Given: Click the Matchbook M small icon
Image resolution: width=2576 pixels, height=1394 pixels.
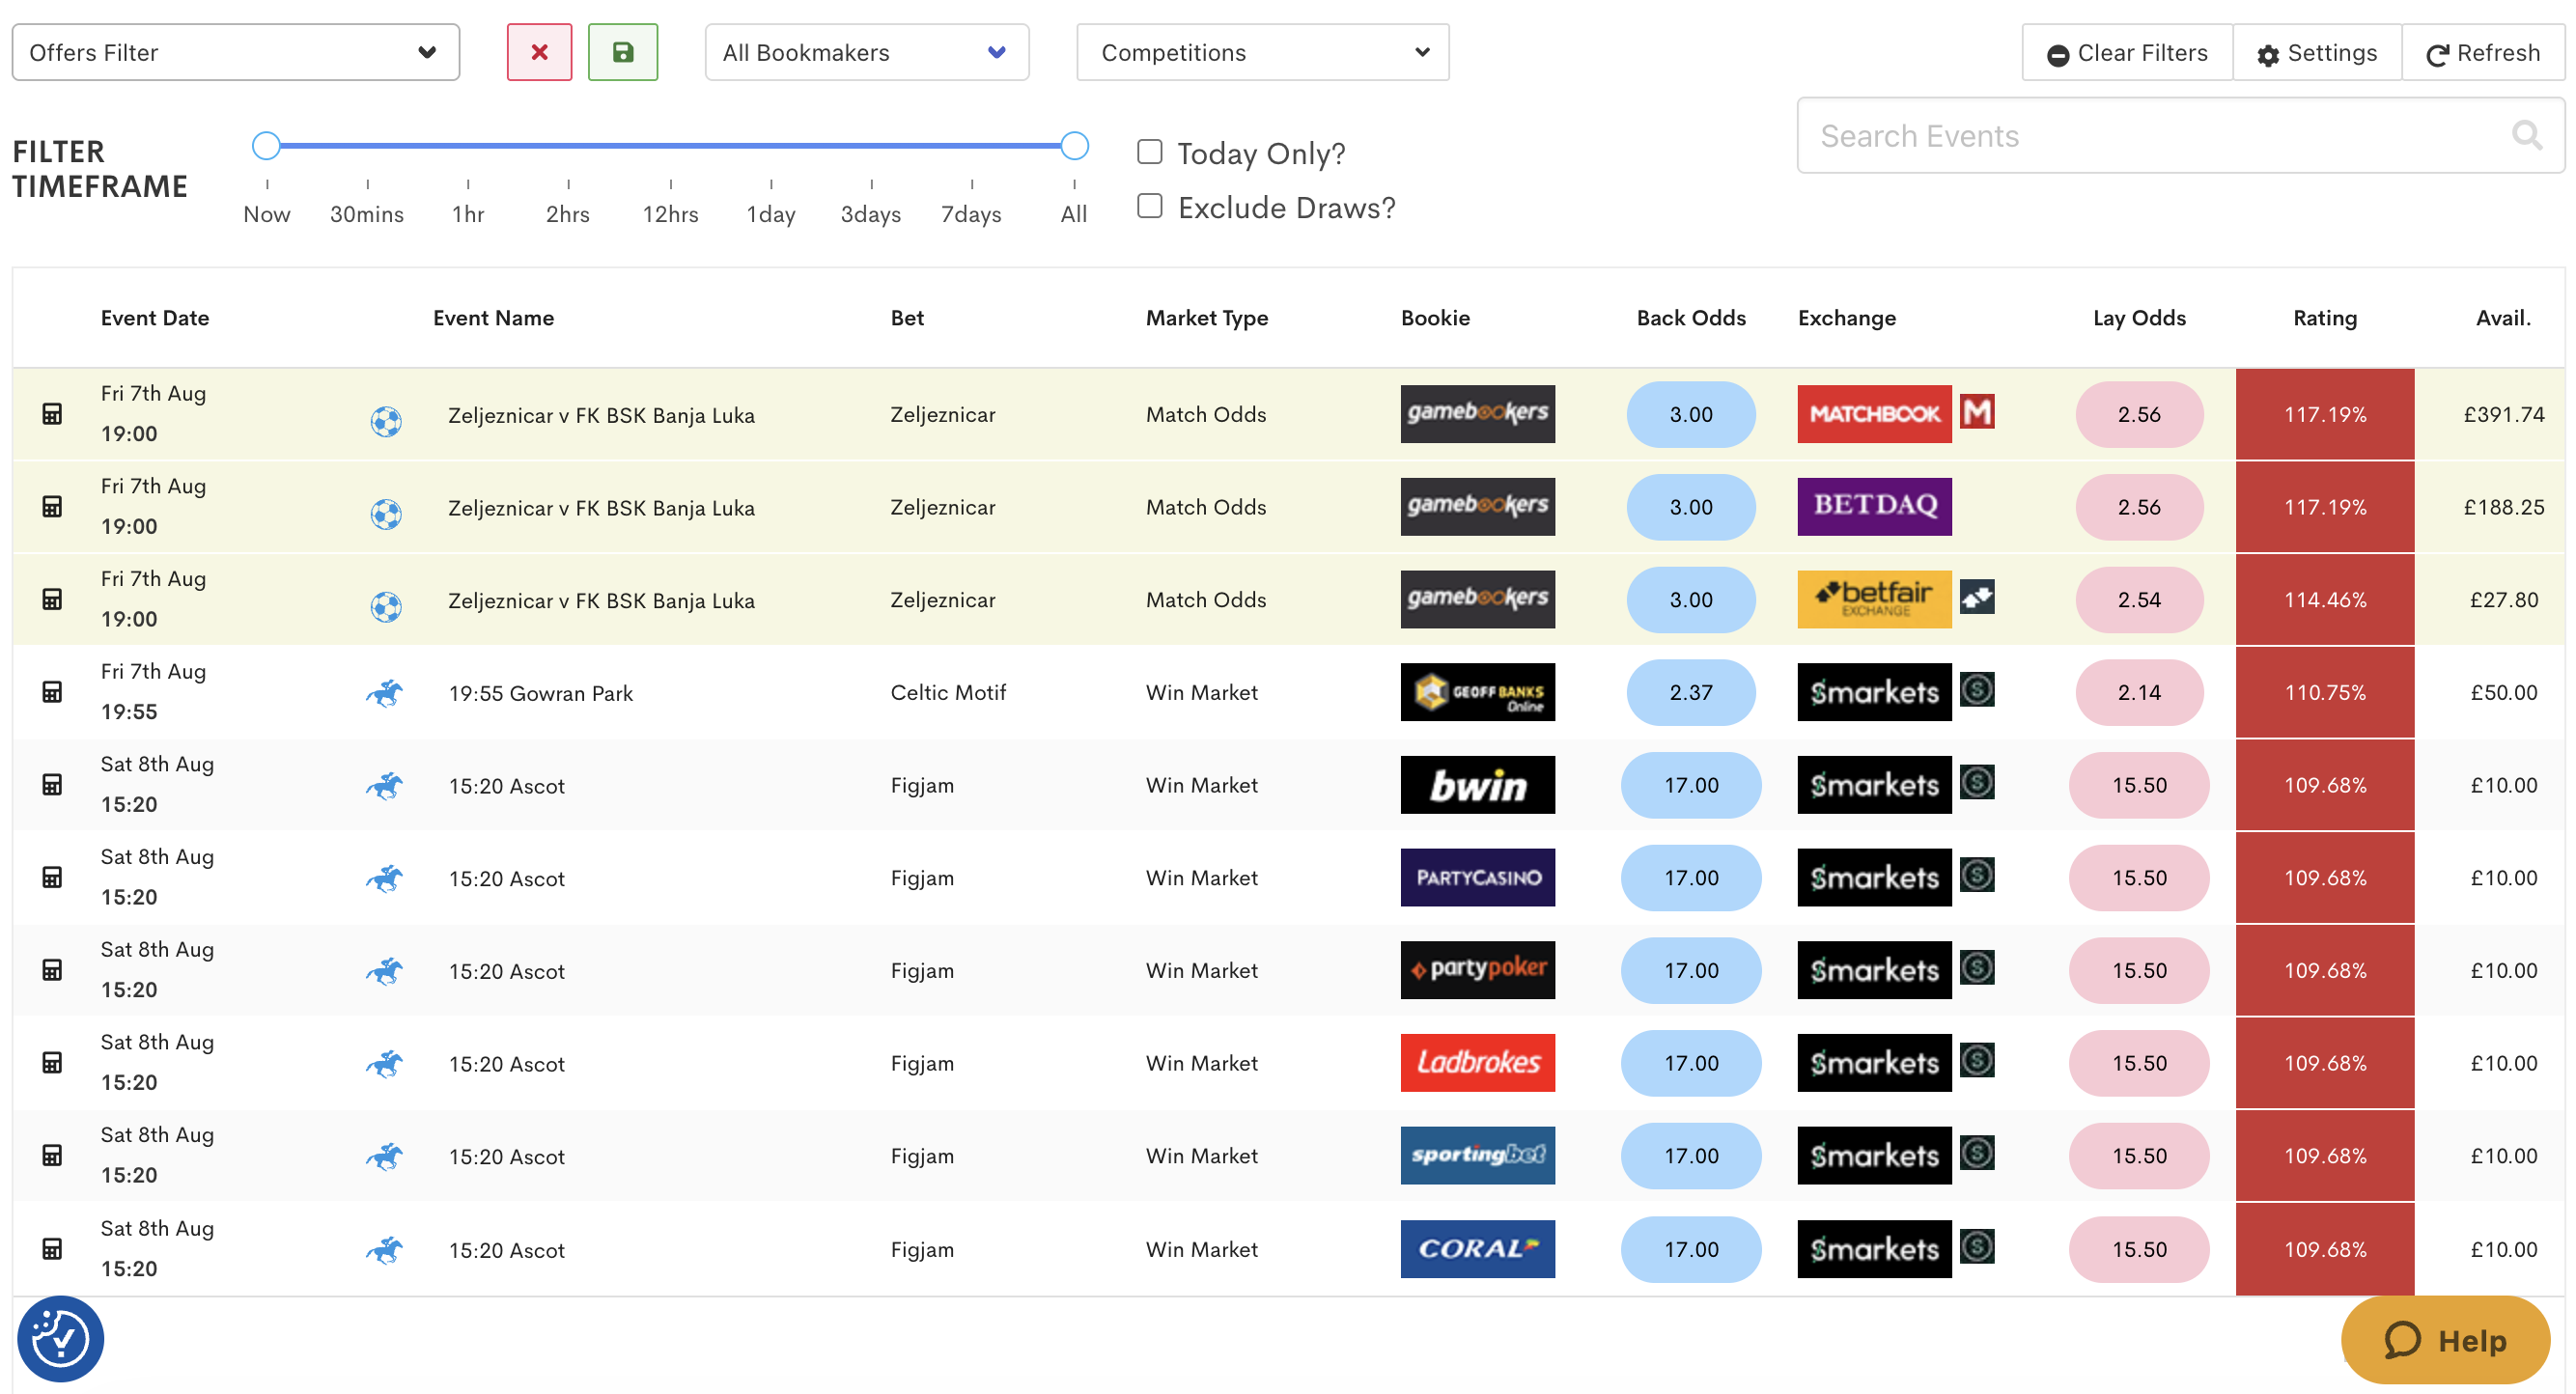Looking at the screenshot, I should (1977, 411).
